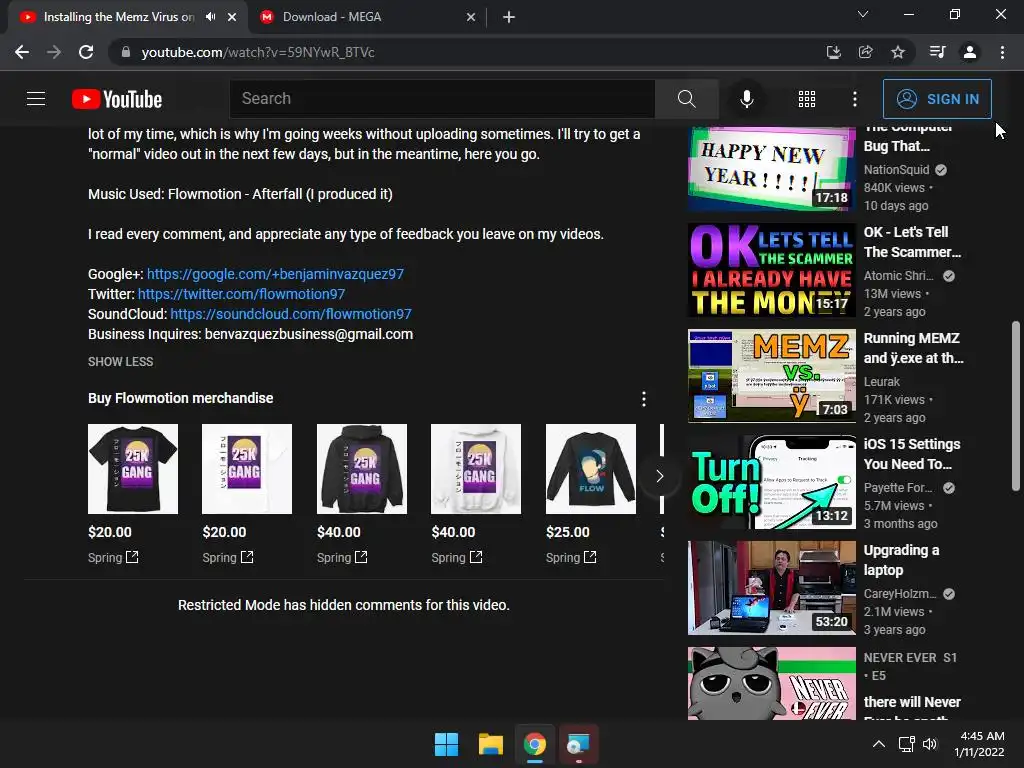The width and height of the screenshot is (1024, 768).
Task: Open the Never Ever Jigglypuff thumbnail
Action: pos(772,683)
